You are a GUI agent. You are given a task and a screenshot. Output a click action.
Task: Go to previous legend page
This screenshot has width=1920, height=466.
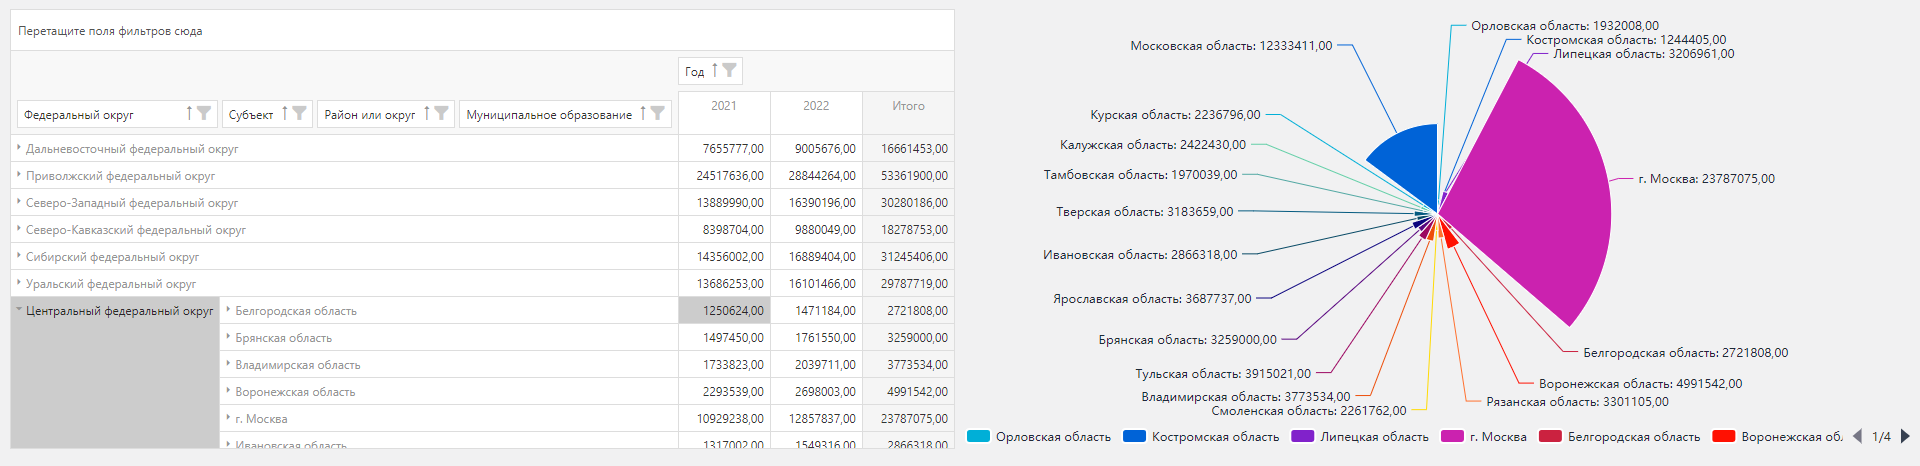coord(1857,436)
